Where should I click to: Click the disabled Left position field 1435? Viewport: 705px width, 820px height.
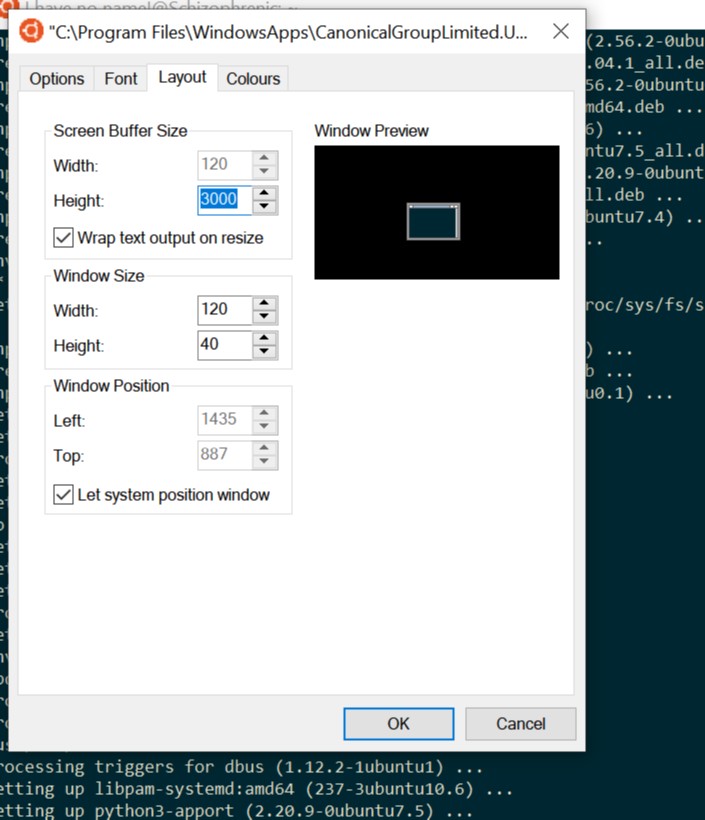(x=225, y=419)
